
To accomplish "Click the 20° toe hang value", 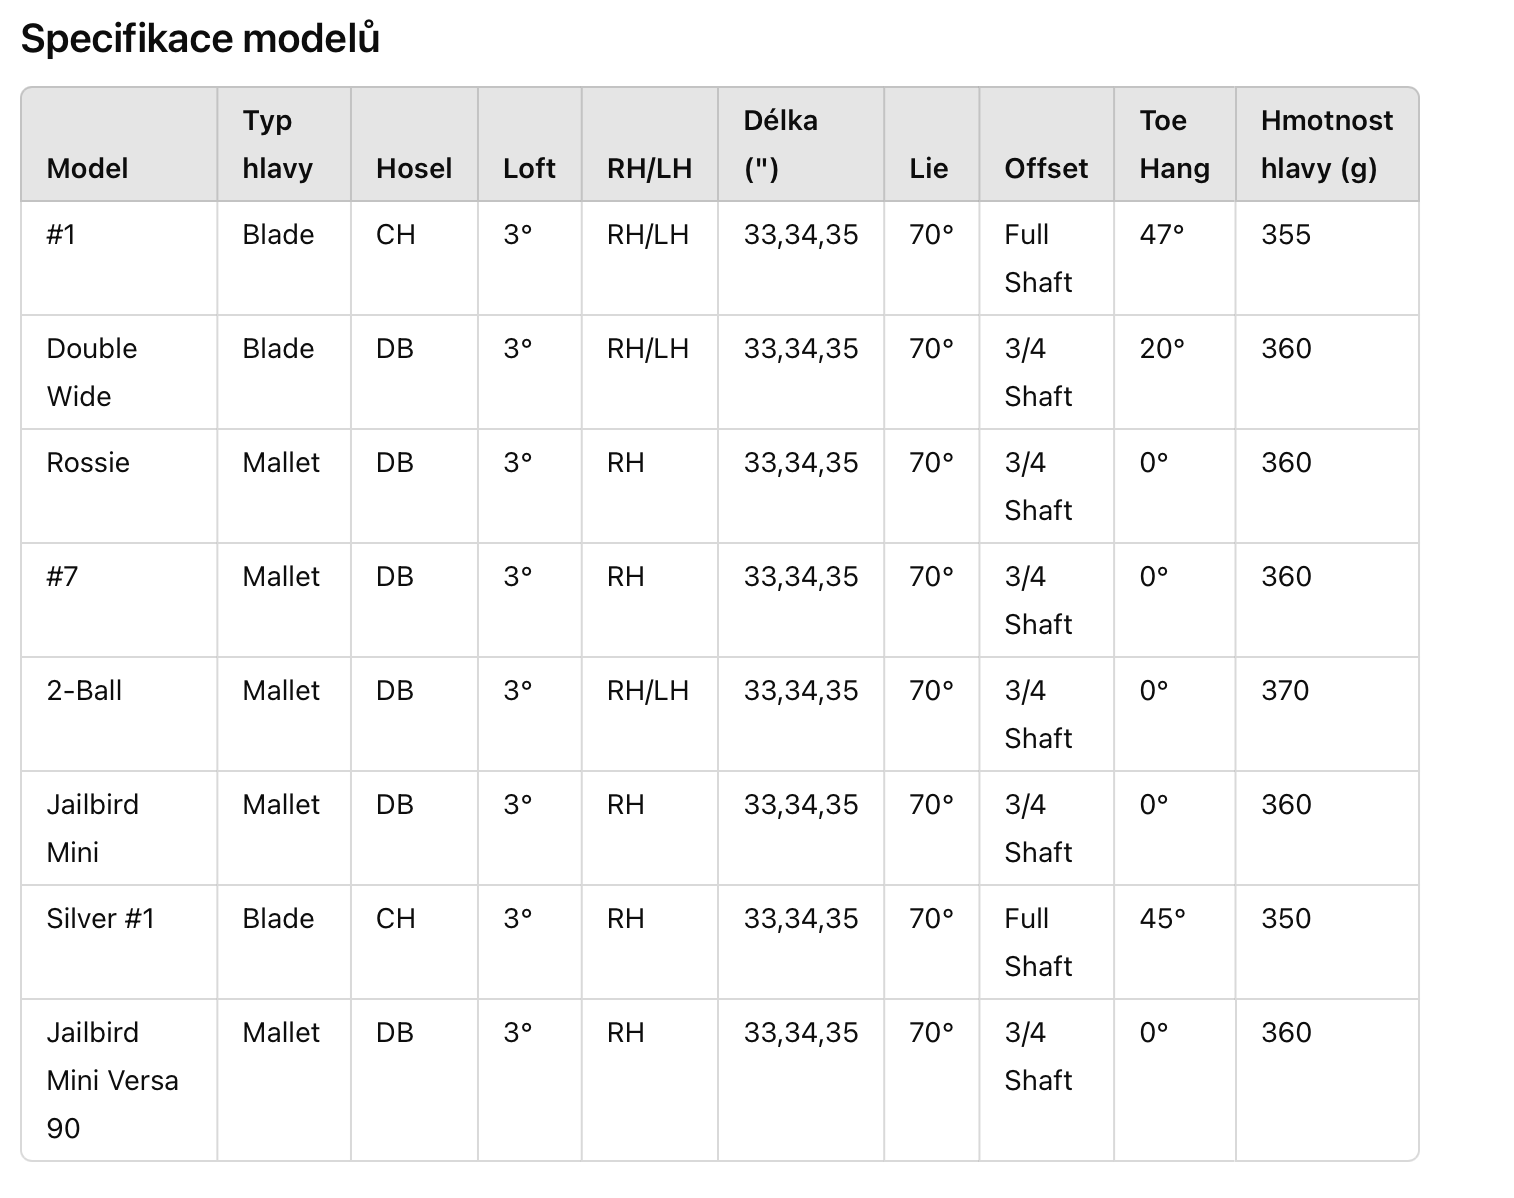I will pyautogui.click(x=1162, y=348).
